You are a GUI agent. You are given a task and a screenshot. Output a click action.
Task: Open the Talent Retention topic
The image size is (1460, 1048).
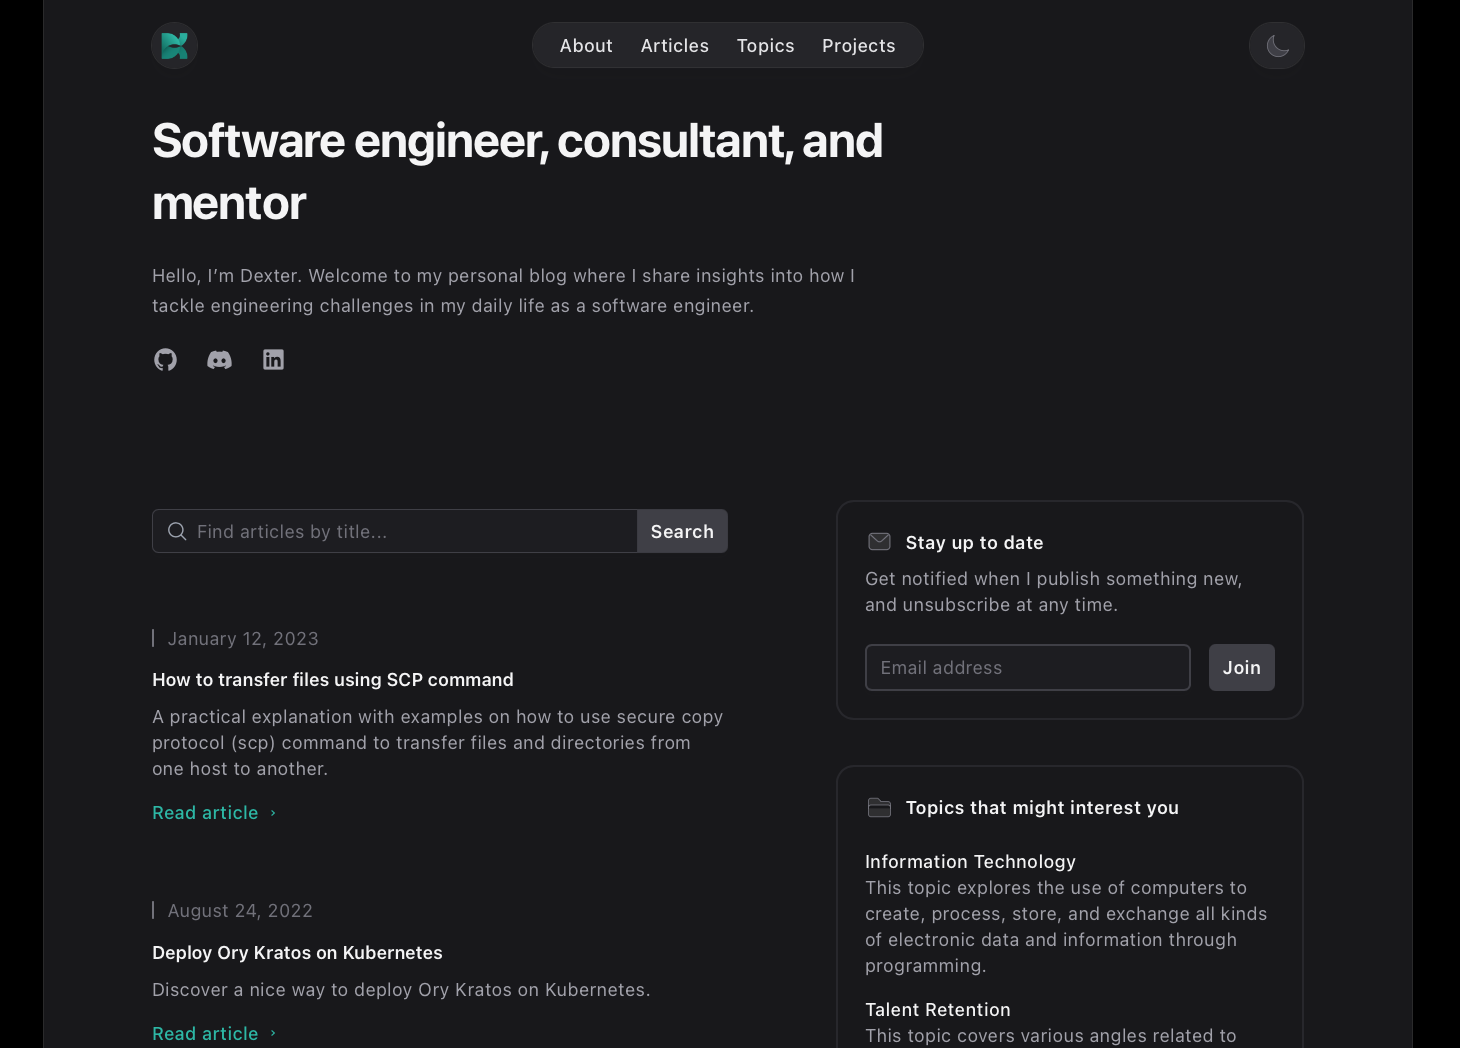(937, 1010)
